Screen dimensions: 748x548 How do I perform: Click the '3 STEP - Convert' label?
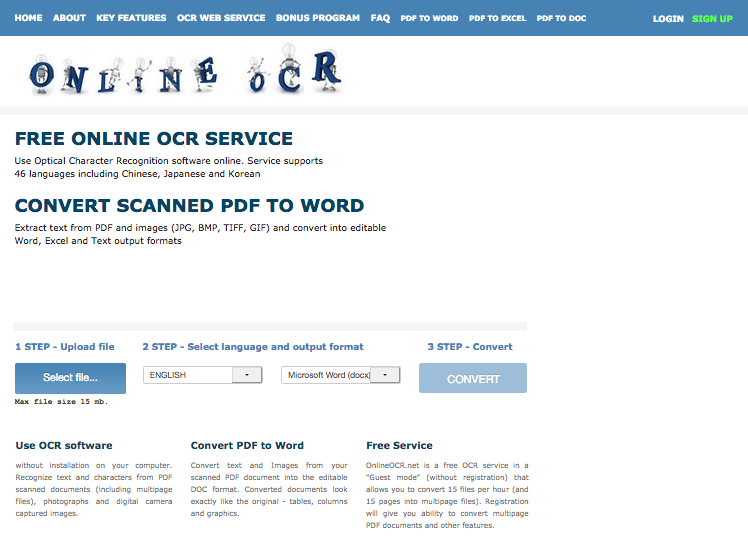(x=470, y=347)
